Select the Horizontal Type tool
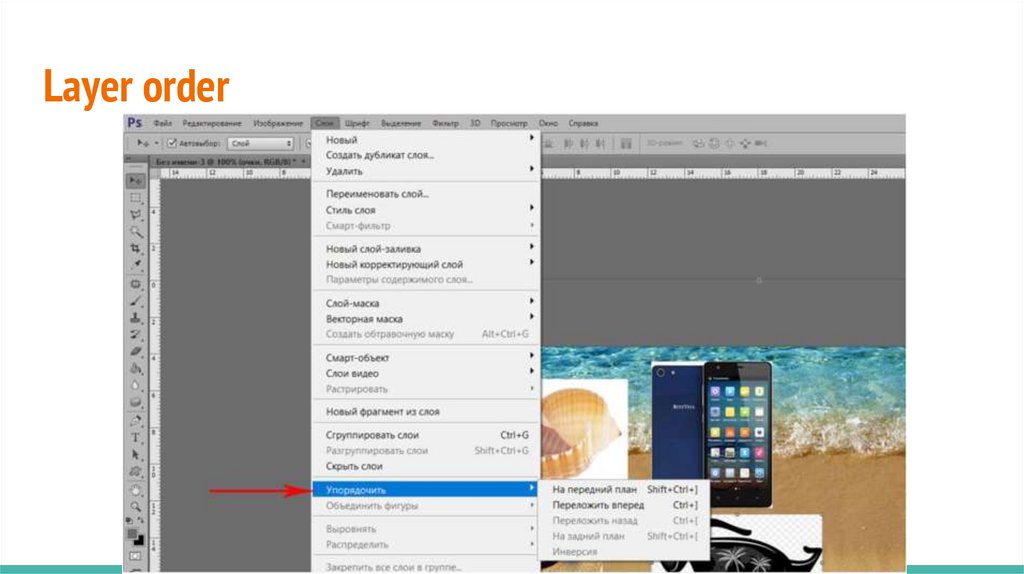 click(x=135, y=438)
